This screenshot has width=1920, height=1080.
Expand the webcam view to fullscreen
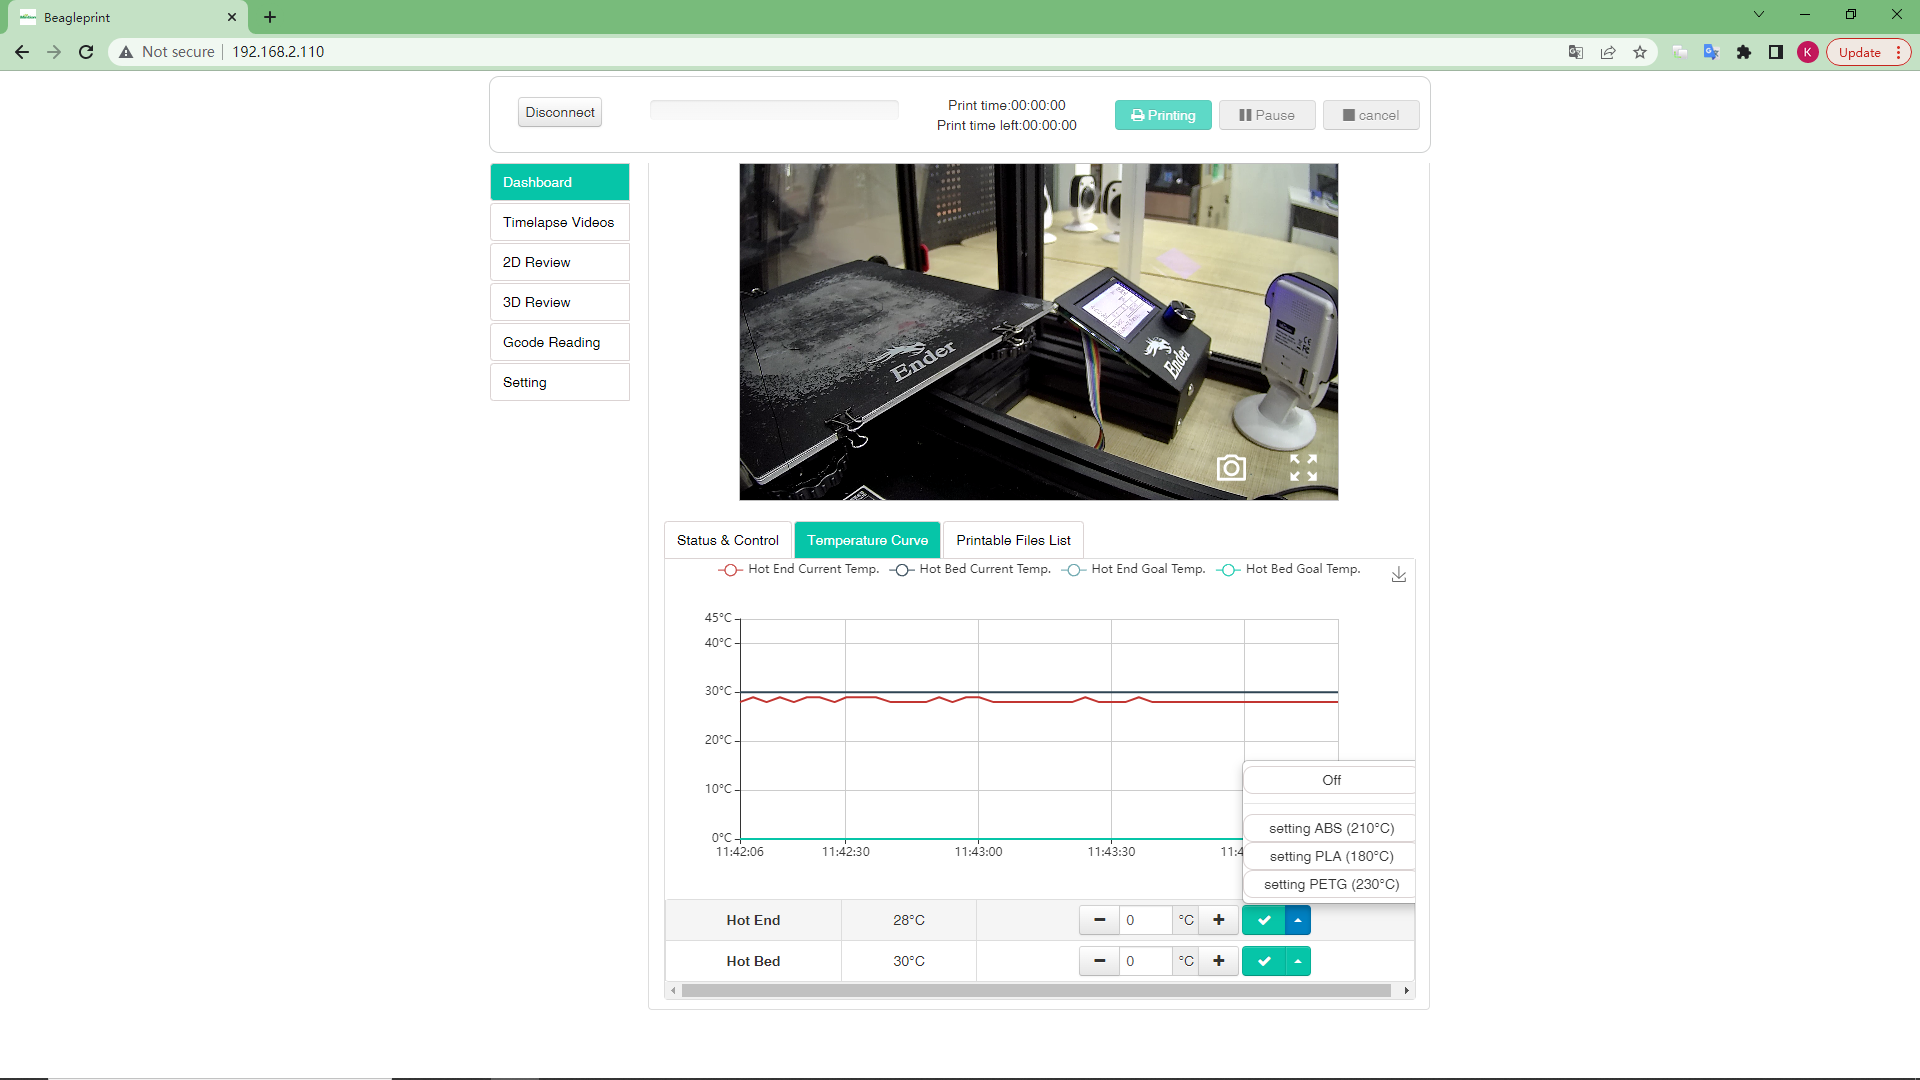click(x=1303, y=468)
